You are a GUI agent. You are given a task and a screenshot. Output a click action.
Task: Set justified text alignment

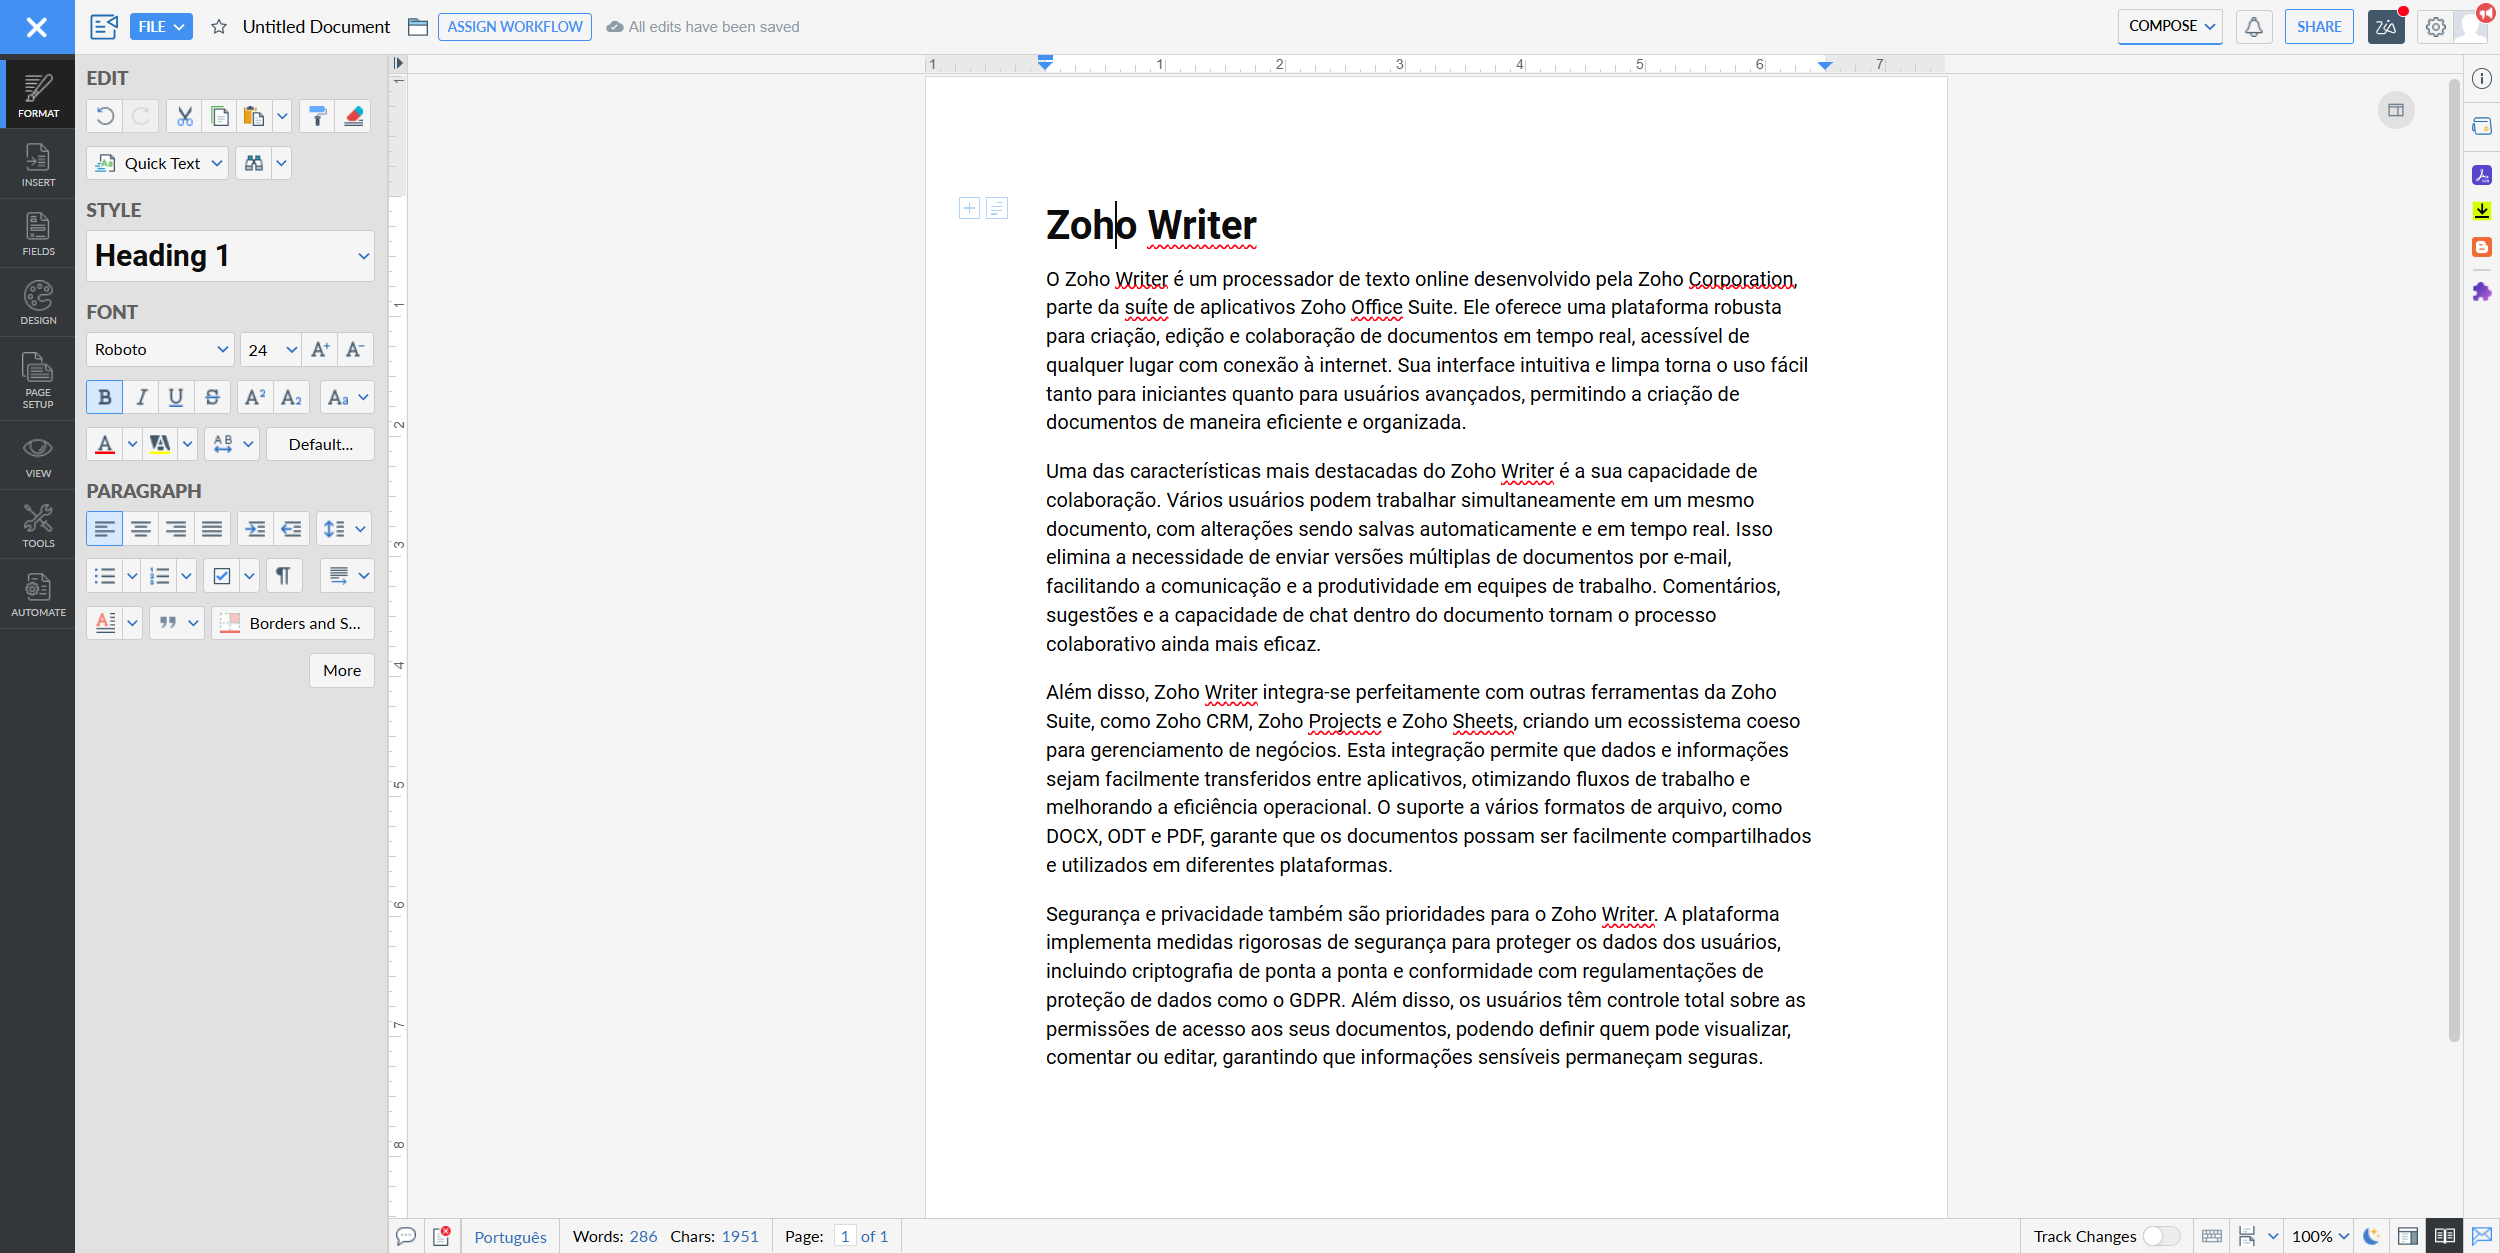212,528
